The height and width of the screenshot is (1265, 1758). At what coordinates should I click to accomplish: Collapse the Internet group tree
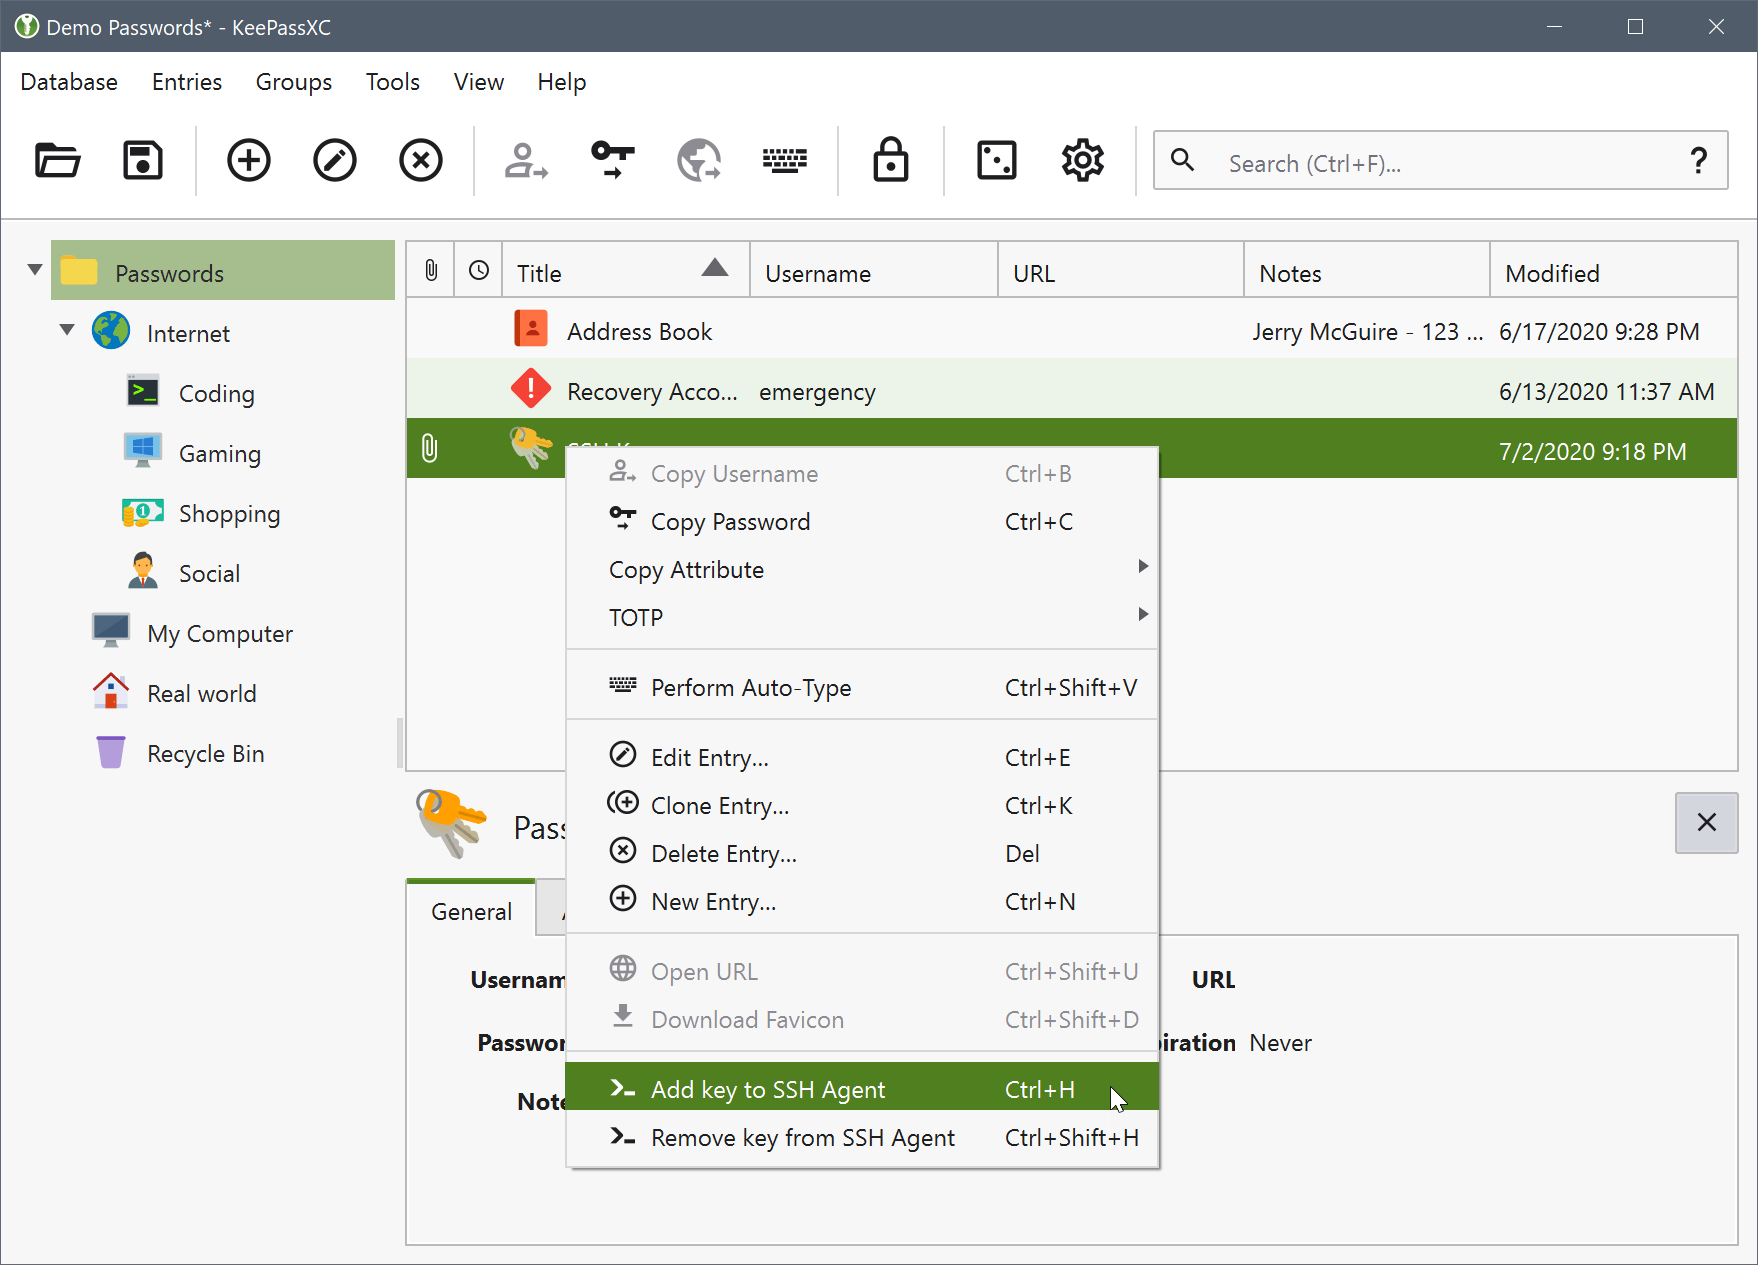coord(67,330)
